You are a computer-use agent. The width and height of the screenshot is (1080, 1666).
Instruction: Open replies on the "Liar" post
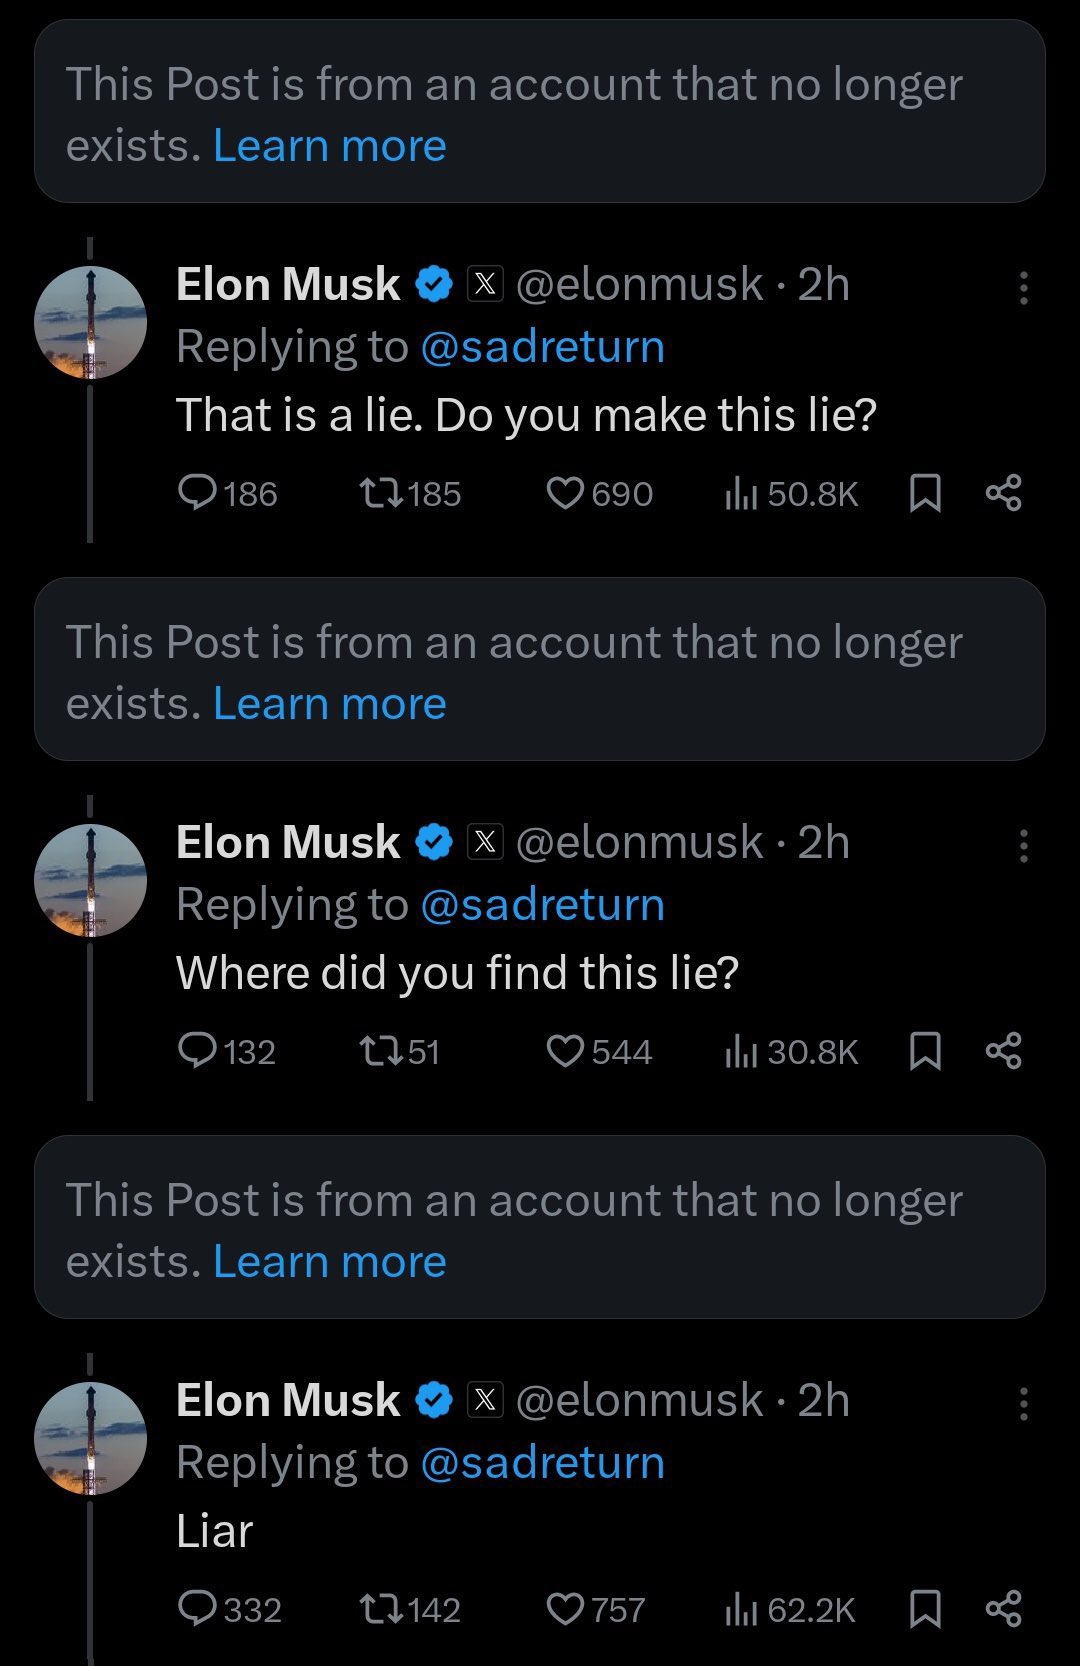(x=229, y=1609)
